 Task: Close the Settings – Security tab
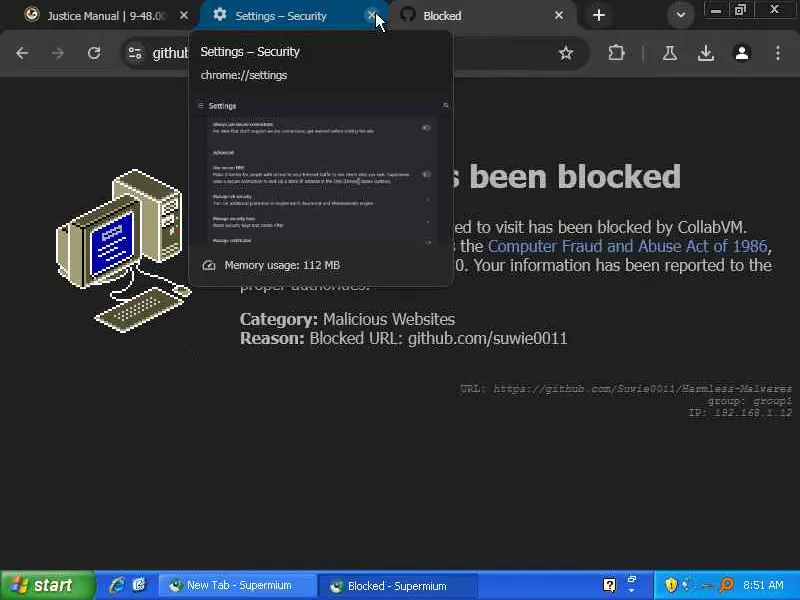click(372, 16)
